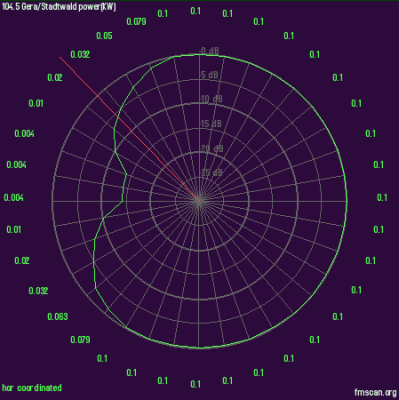Click the 0.063 power value label
This screenshot has height=400, width=399.
tap(58, 316)
